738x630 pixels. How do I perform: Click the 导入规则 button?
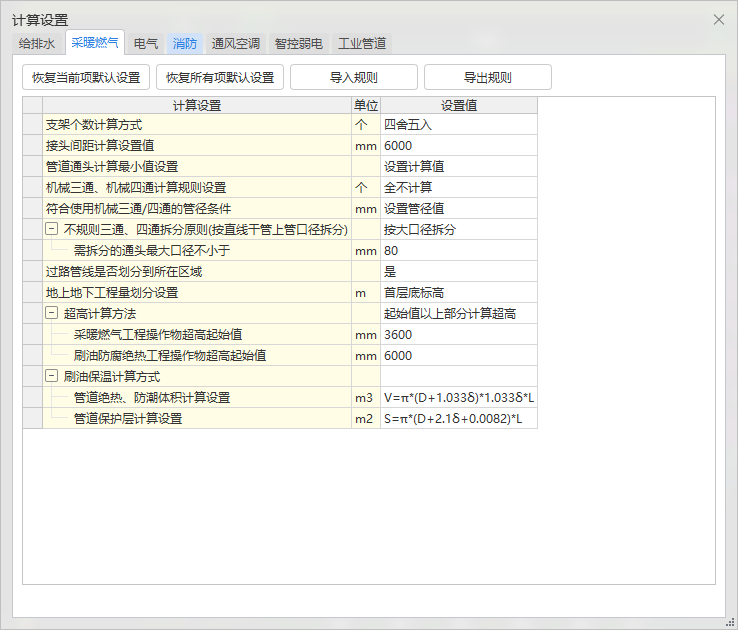coord(353,77)
